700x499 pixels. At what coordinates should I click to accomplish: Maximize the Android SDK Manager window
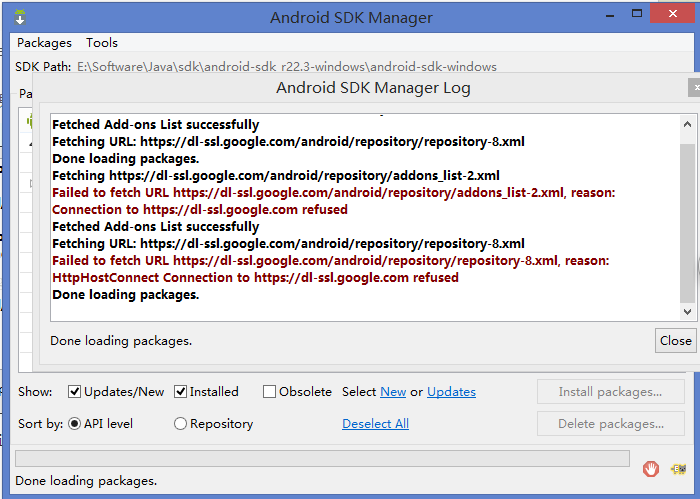click(x=637, y=14)
